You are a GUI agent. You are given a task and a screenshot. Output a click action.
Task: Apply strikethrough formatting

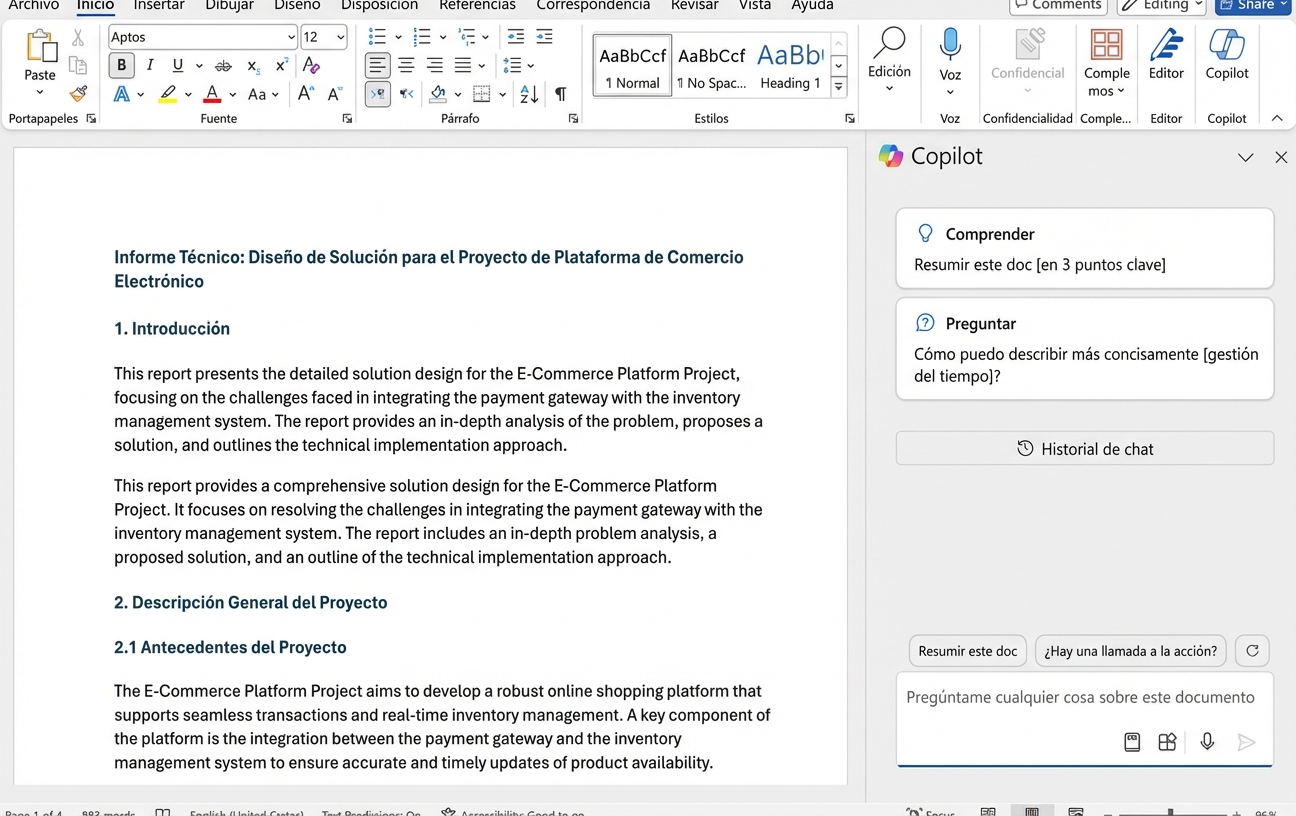point(222,65)
